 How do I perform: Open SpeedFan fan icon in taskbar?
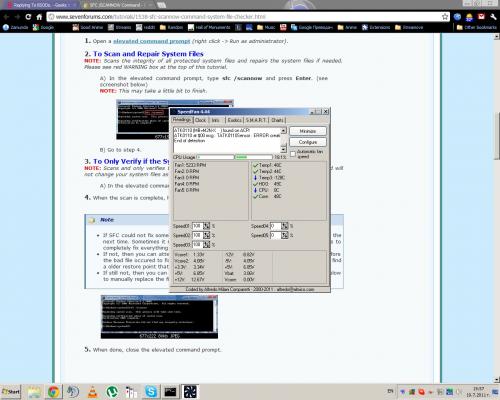pyautogui.click(x=190, y=392)
